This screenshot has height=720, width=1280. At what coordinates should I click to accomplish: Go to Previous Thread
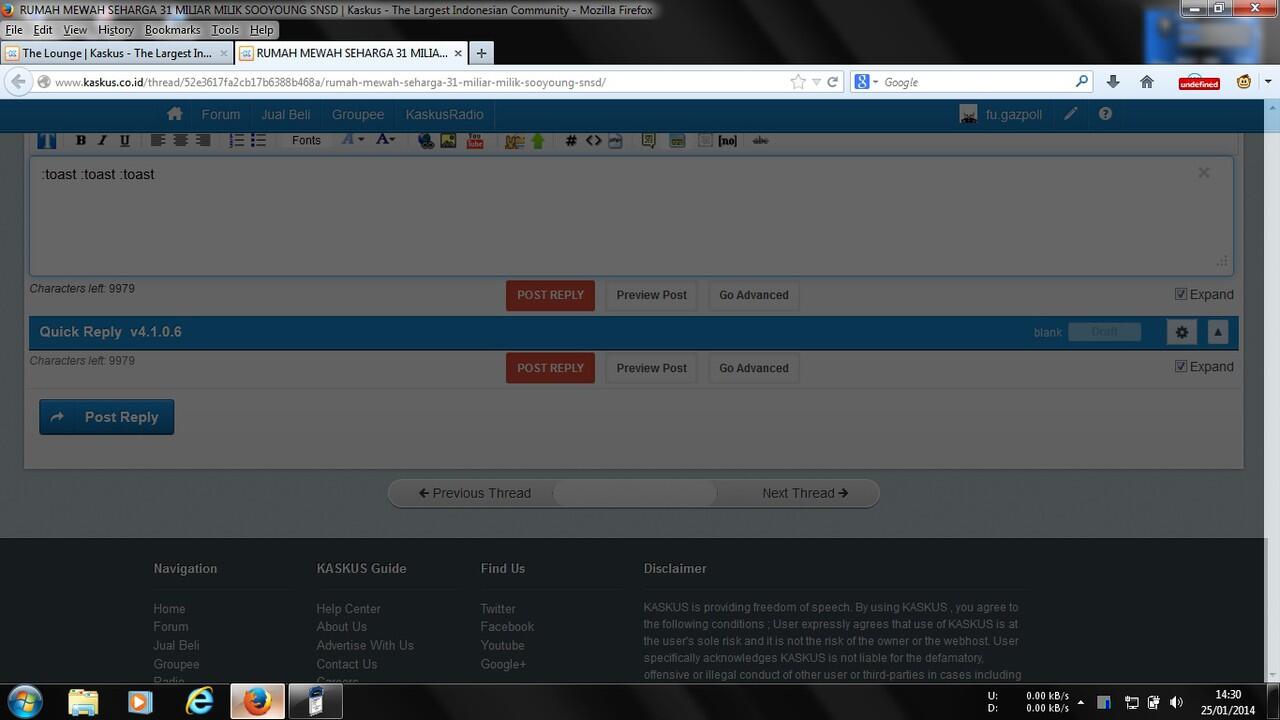pyautogui.click(x=475, y=493)
